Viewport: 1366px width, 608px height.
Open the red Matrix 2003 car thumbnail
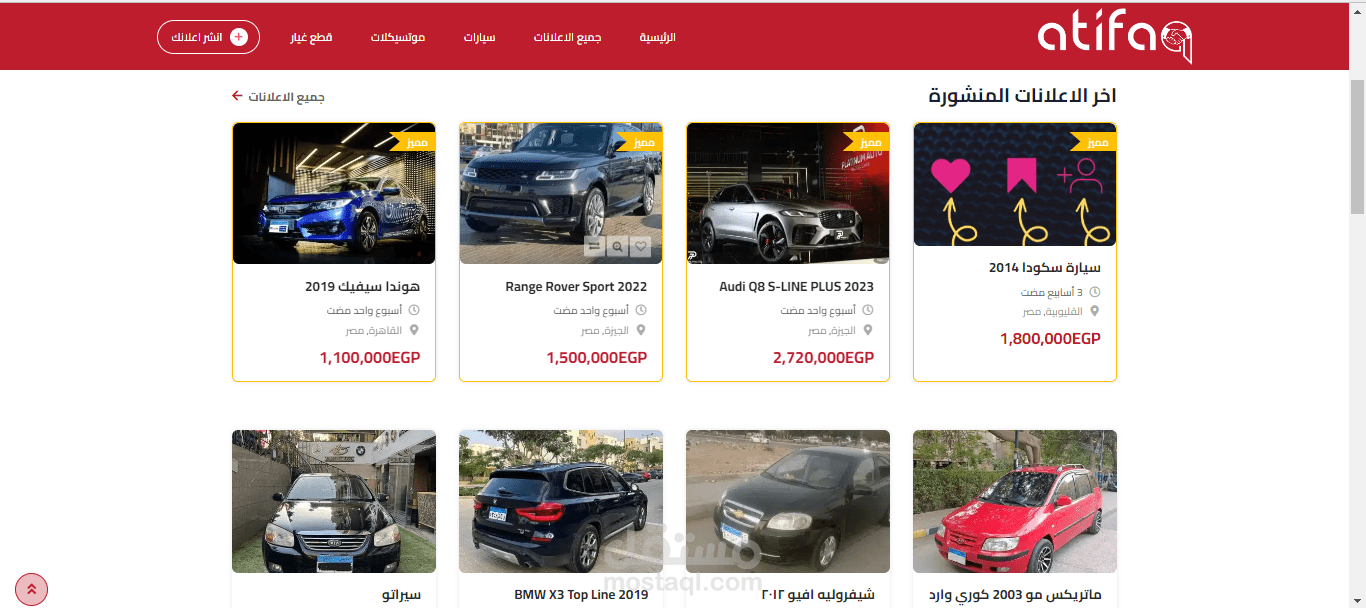pyautogui.click(x=1015, y=501)
